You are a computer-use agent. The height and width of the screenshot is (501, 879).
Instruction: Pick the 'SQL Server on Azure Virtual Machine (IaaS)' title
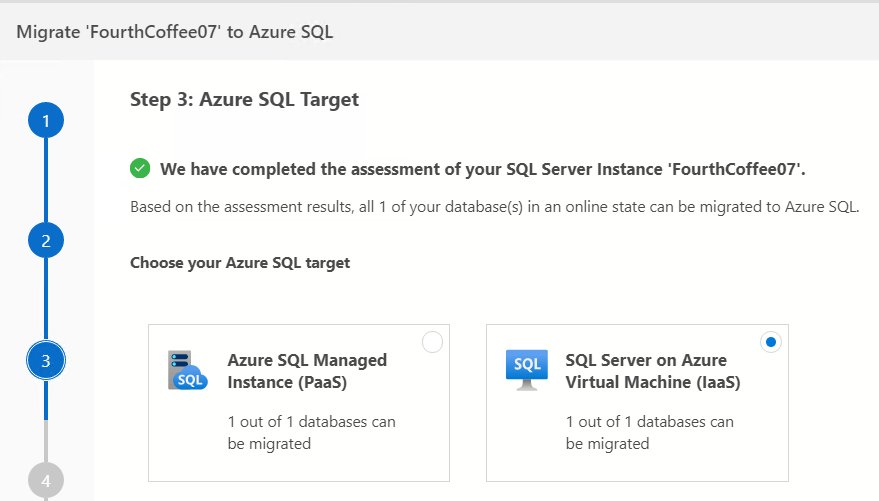click(x=652, y=371)
